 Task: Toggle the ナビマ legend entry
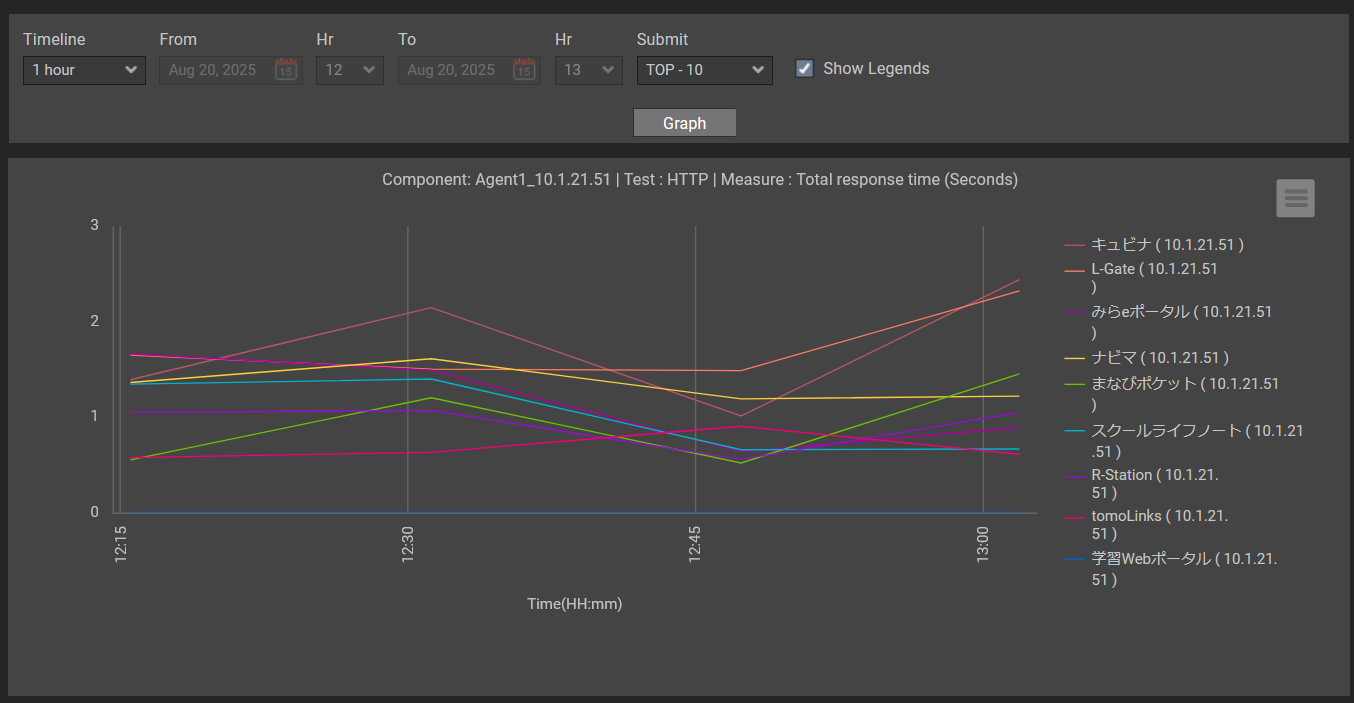tap(1159, 357)
